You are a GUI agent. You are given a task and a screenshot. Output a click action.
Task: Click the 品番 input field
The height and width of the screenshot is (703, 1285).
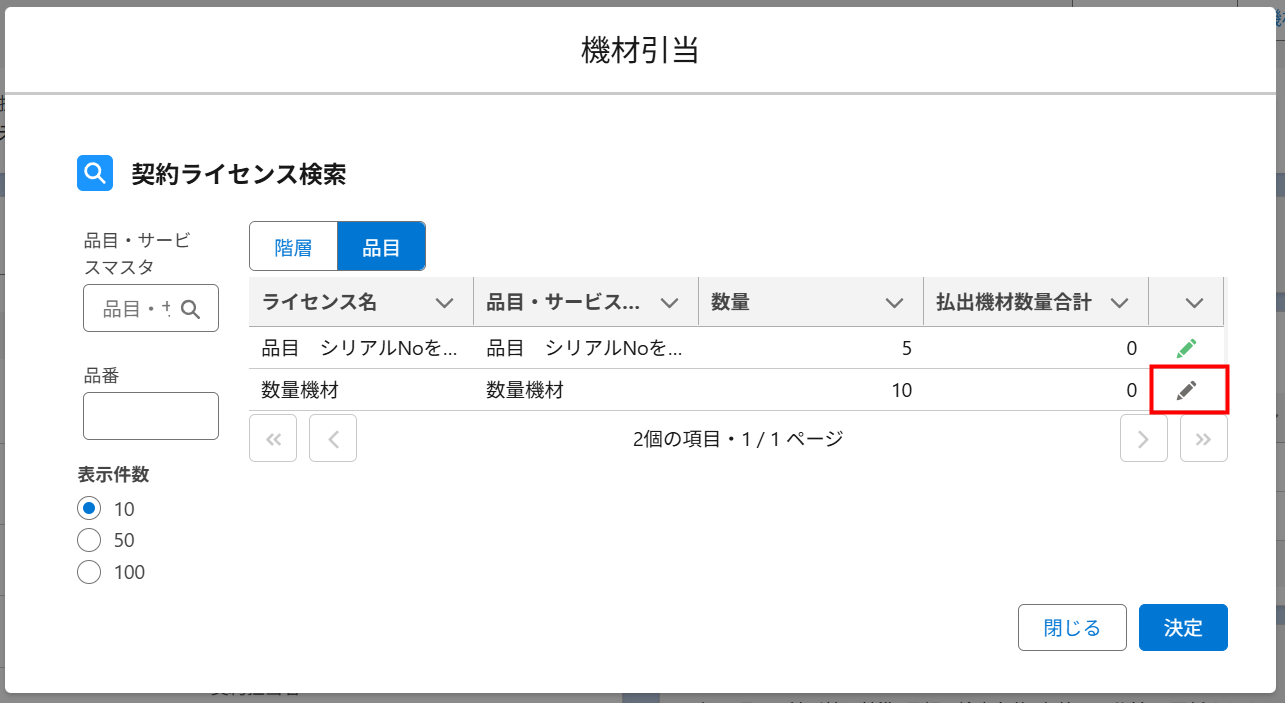pyautogui.click(x=151, y=416)
